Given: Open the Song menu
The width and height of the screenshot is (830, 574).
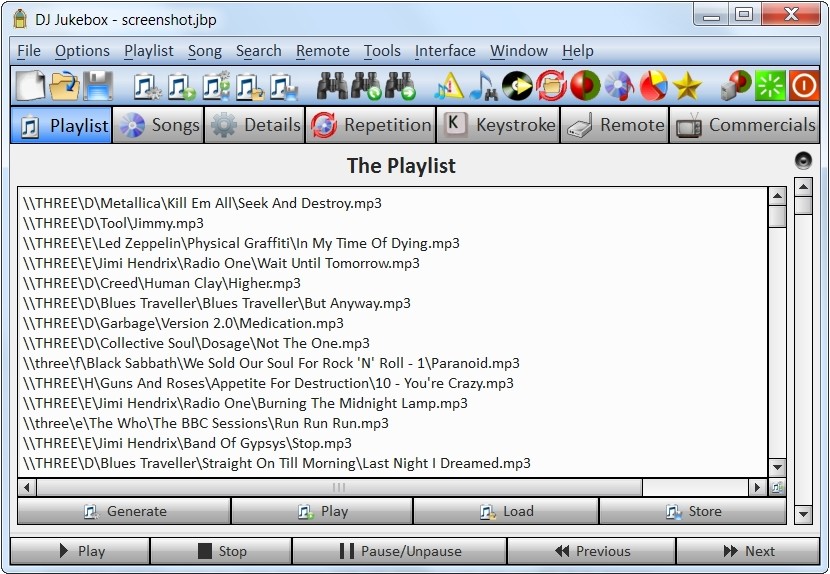Looking at the screenshot, I should (x=204, y=51).
